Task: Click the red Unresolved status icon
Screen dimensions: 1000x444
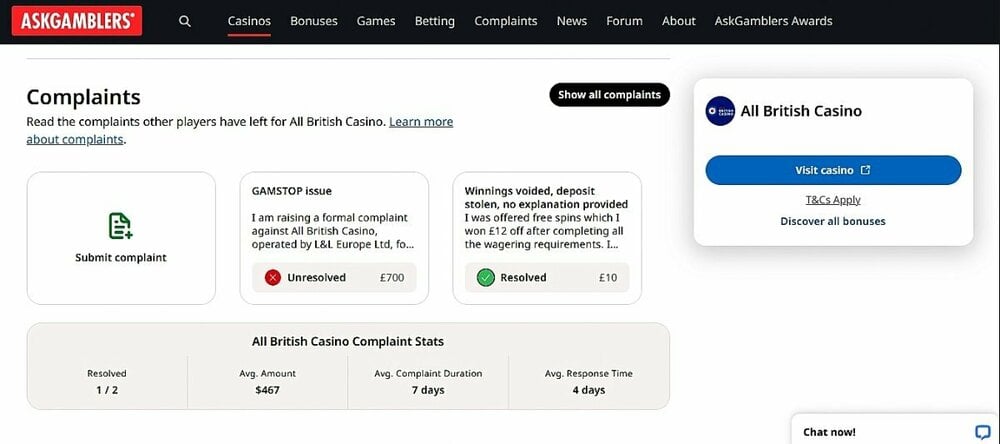Action: pyautogui.click(x=272, y=278)
